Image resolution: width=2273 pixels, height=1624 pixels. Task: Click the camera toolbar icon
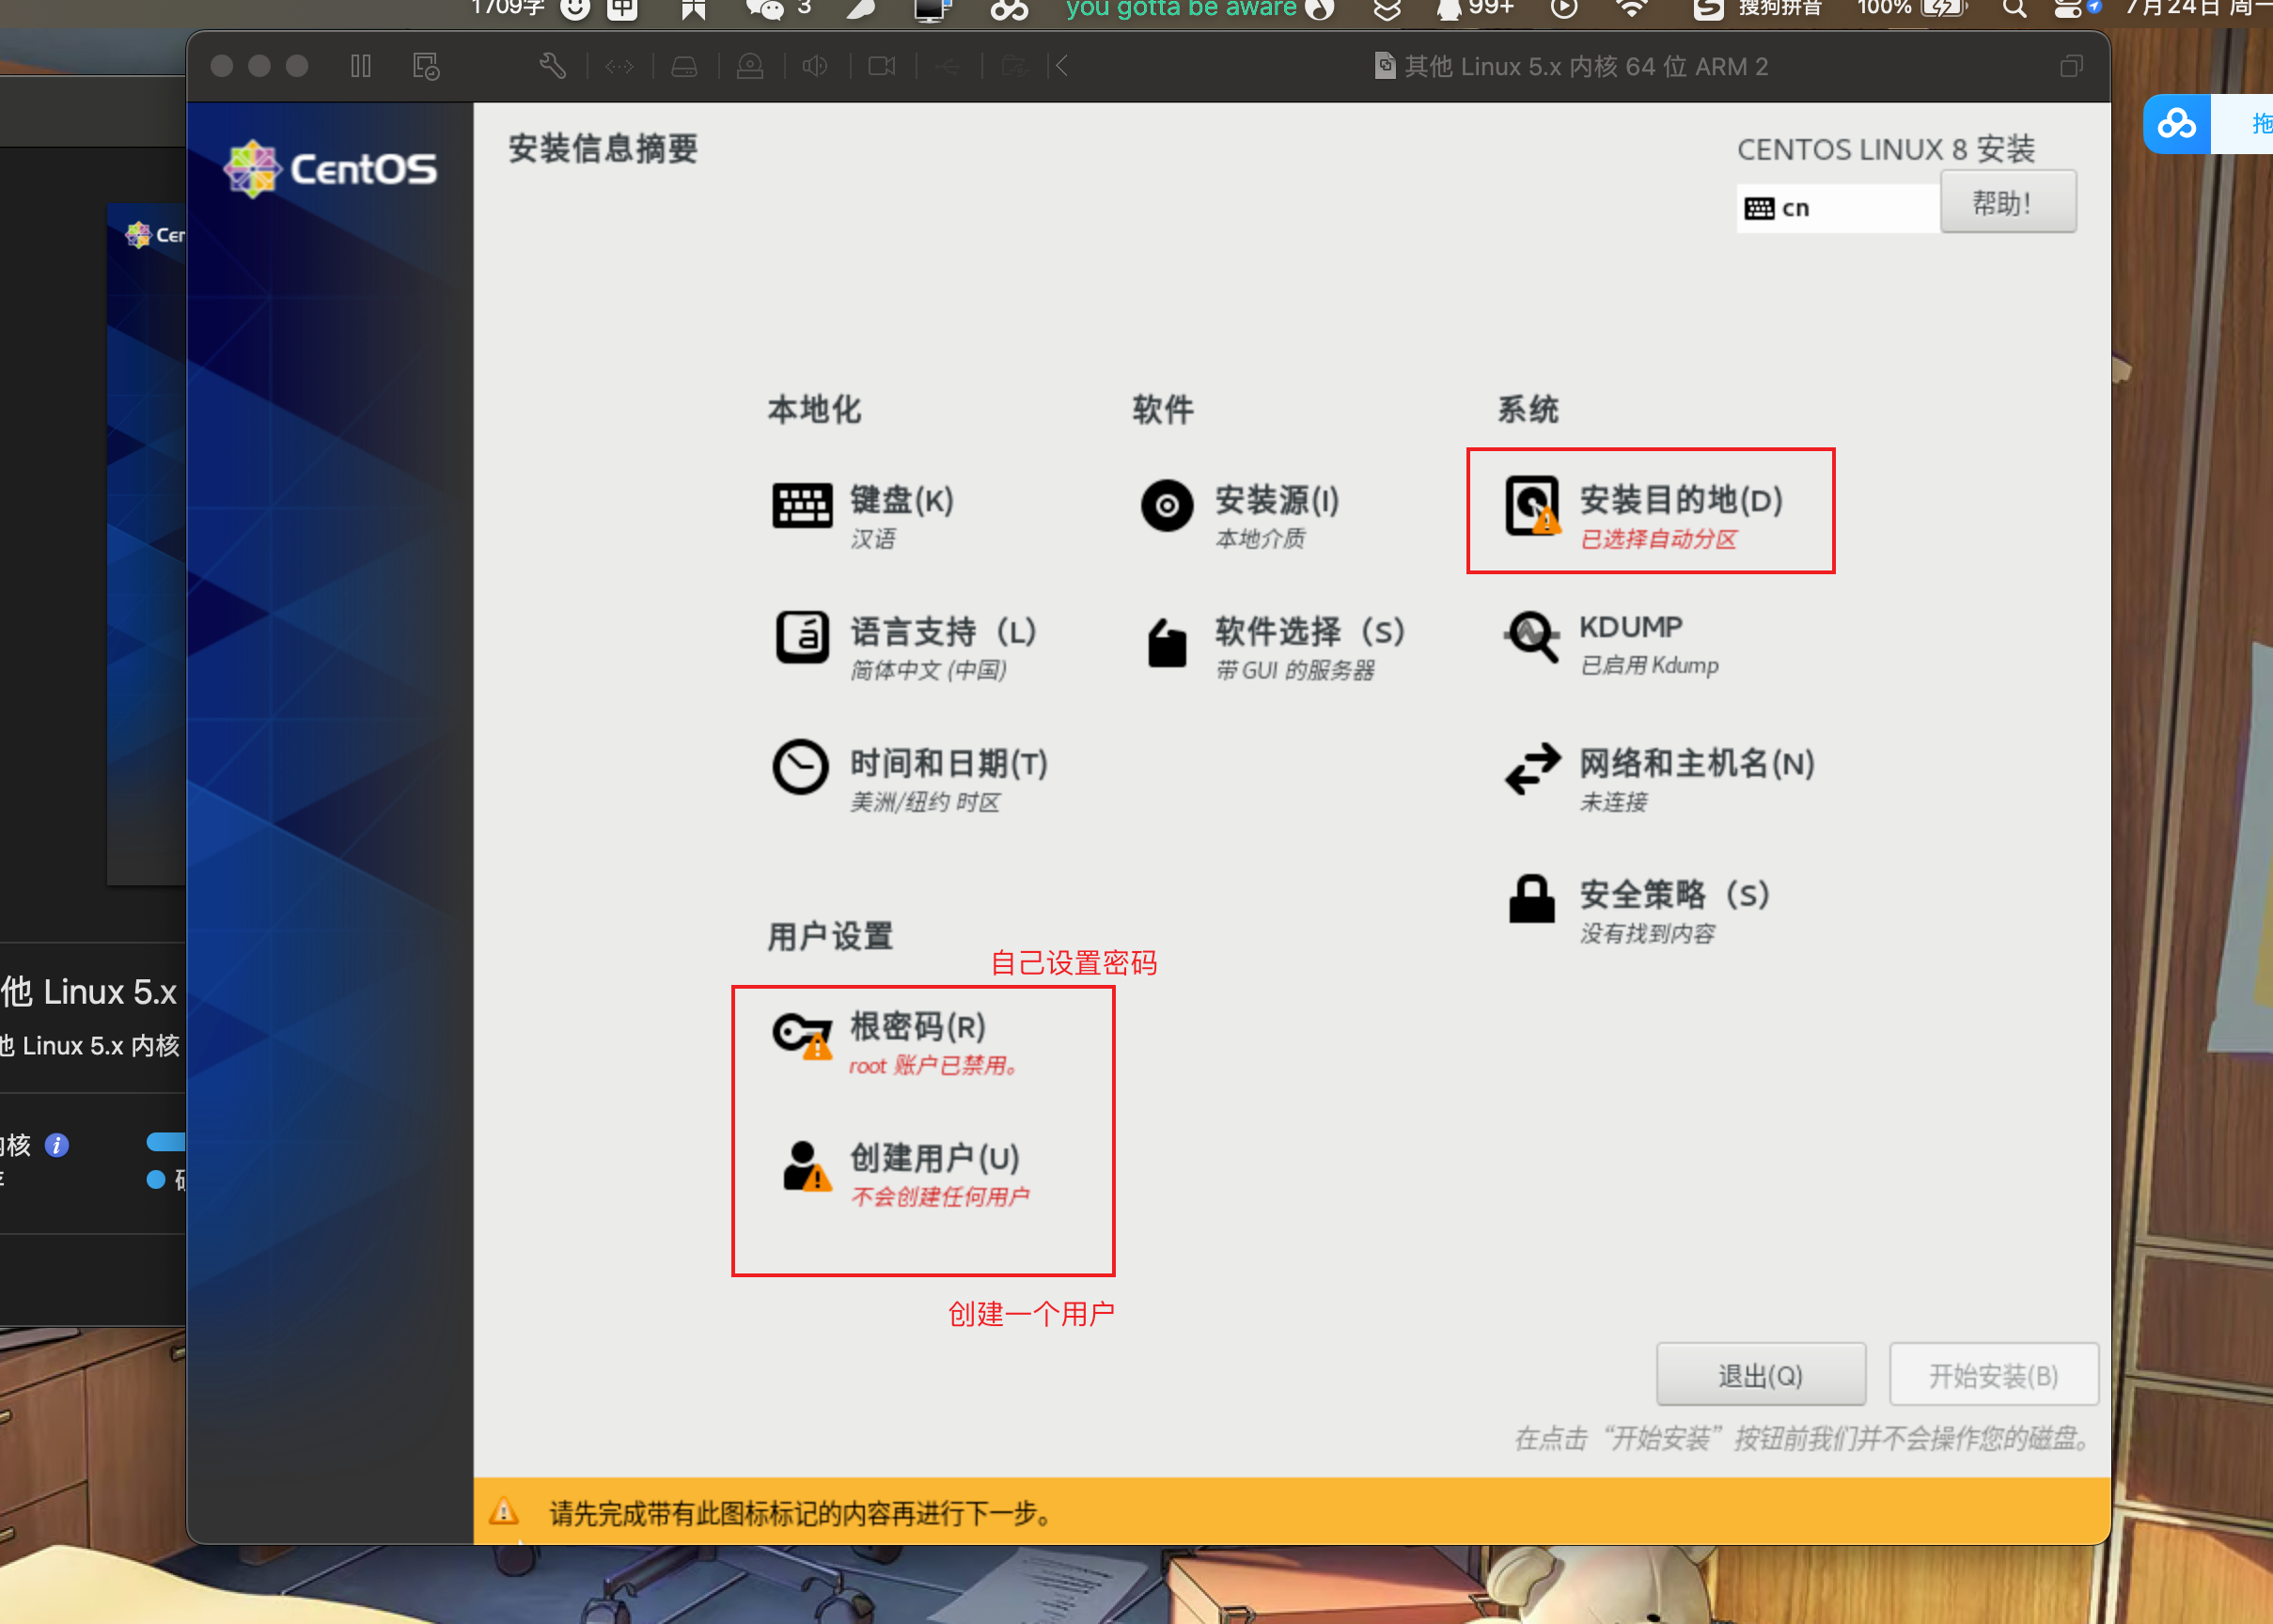[881, 67]
